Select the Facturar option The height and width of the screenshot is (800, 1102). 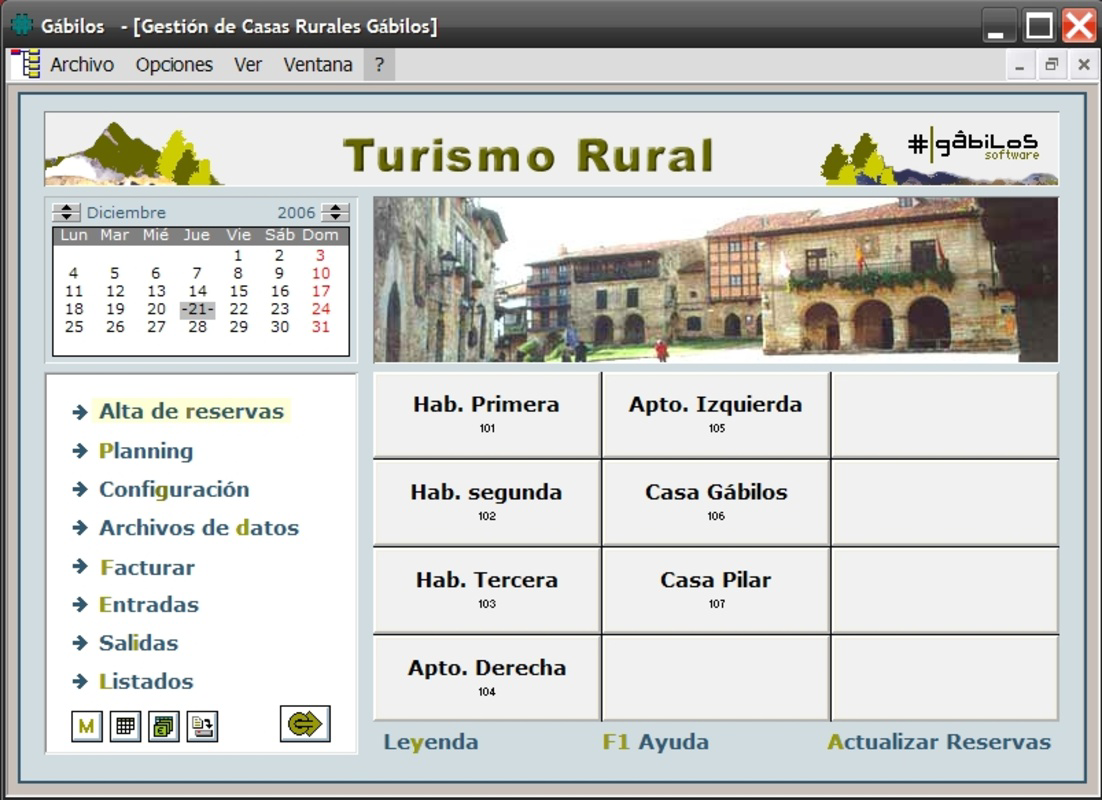147,567
